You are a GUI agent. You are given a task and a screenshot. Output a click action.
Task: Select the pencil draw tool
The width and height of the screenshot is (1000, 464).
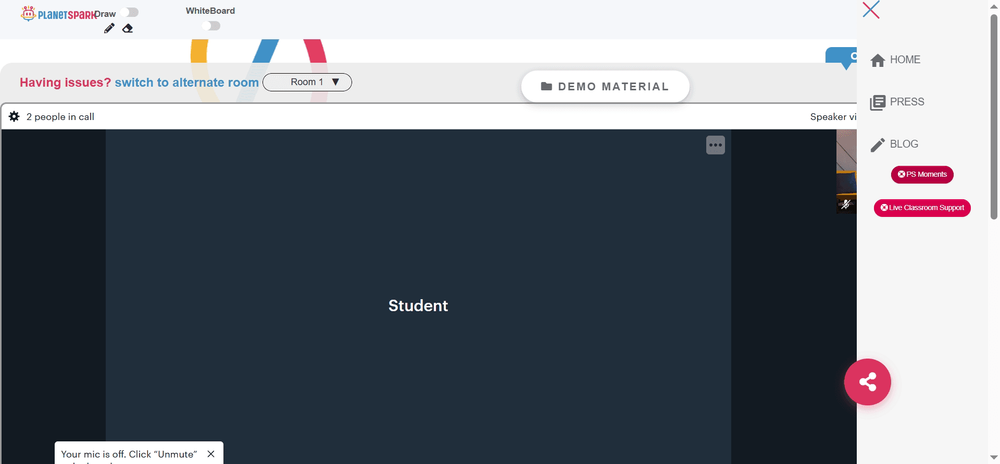(x=109, y=28)
